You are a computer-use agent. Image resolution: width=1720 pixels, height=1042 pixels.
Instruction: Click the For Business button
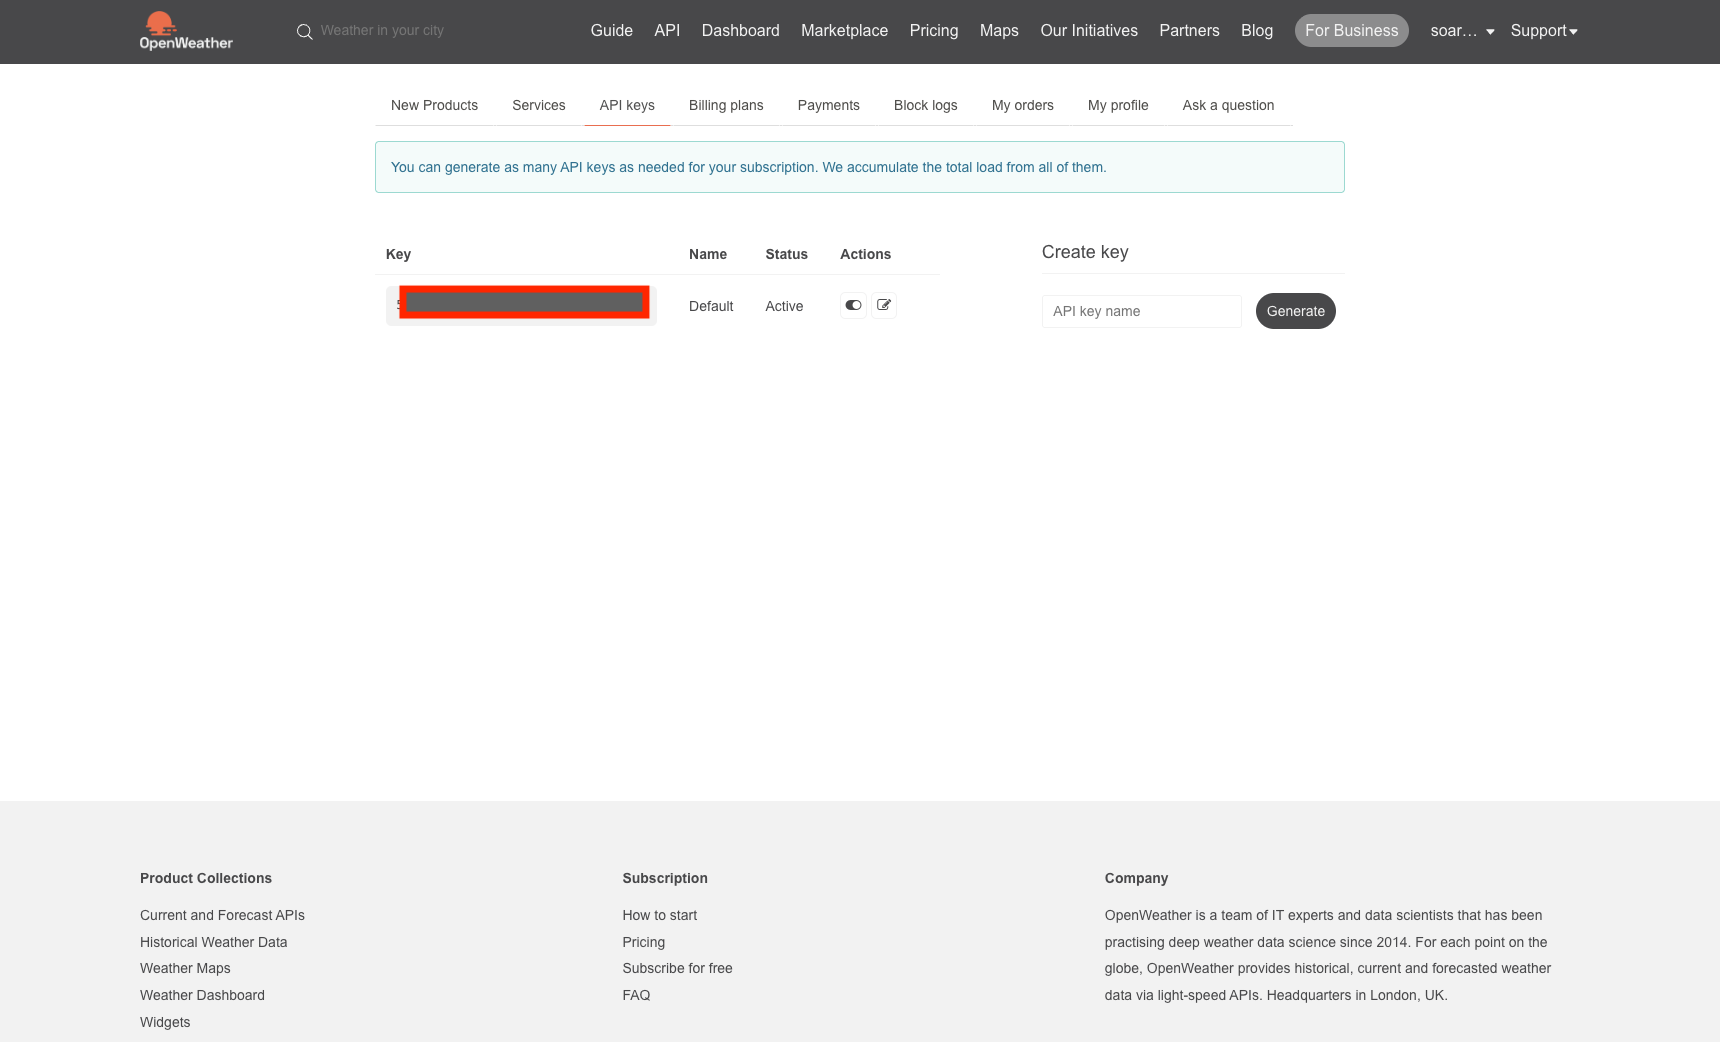(1351, 31)
